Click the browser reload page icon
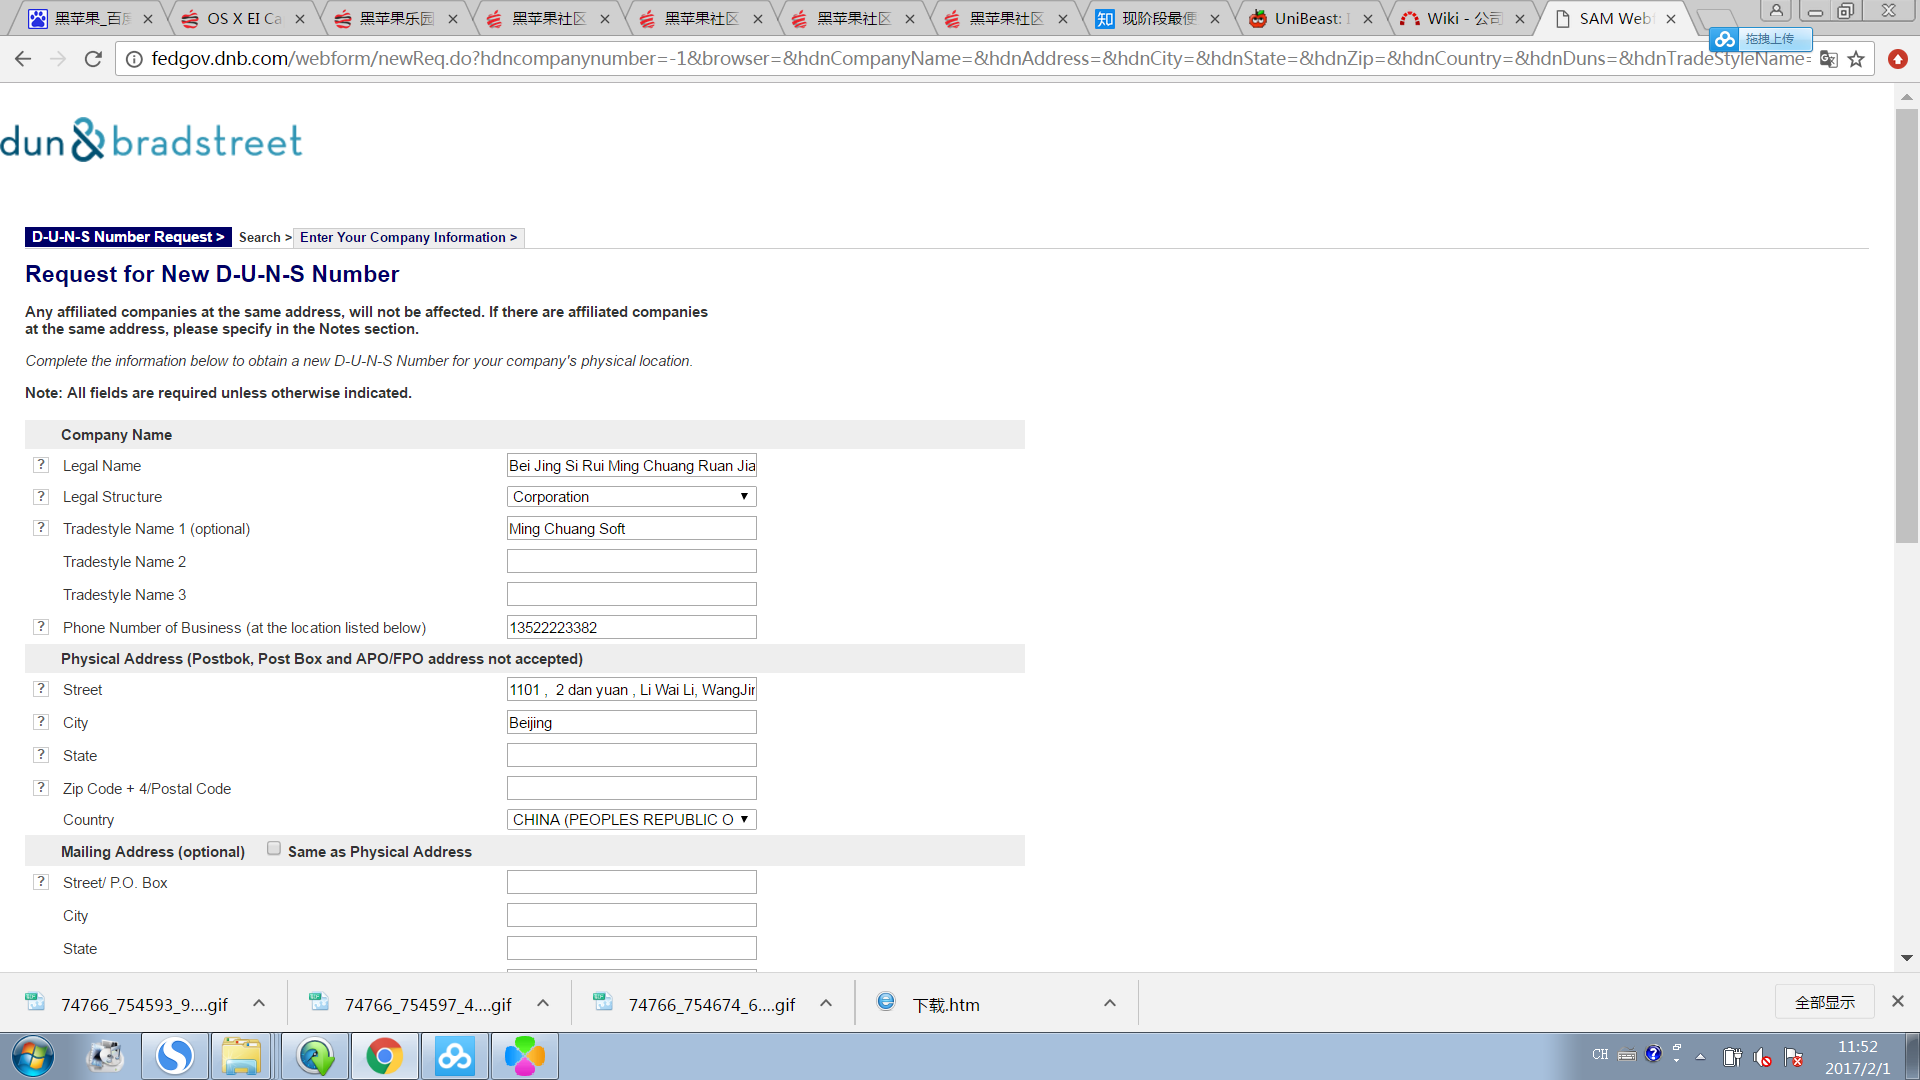 coord(93,59)
